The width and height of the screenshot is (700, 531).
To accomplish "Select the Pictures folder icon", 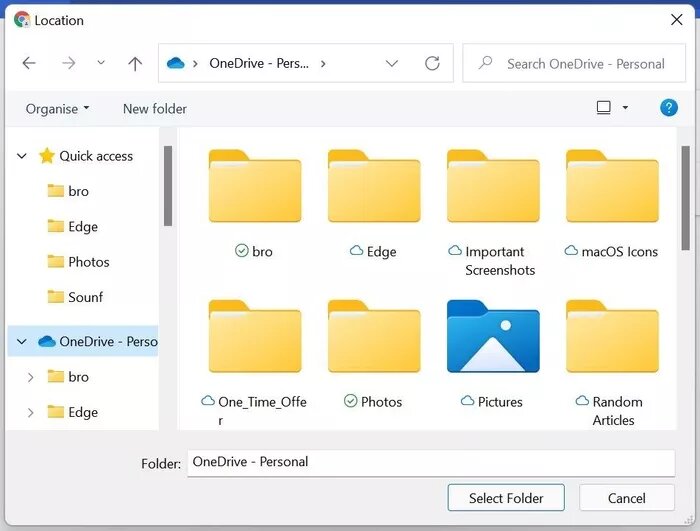I will point(493,336).
